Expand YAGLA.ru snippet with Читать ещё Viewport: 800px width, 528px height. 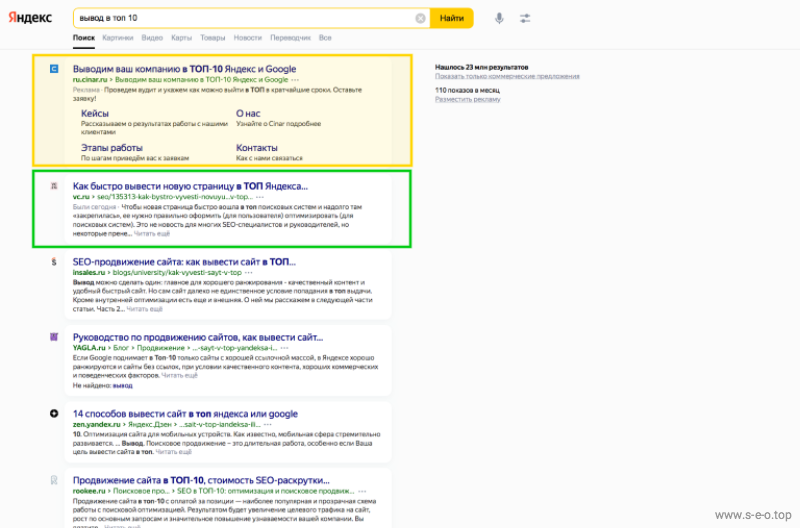pos(179,375)
